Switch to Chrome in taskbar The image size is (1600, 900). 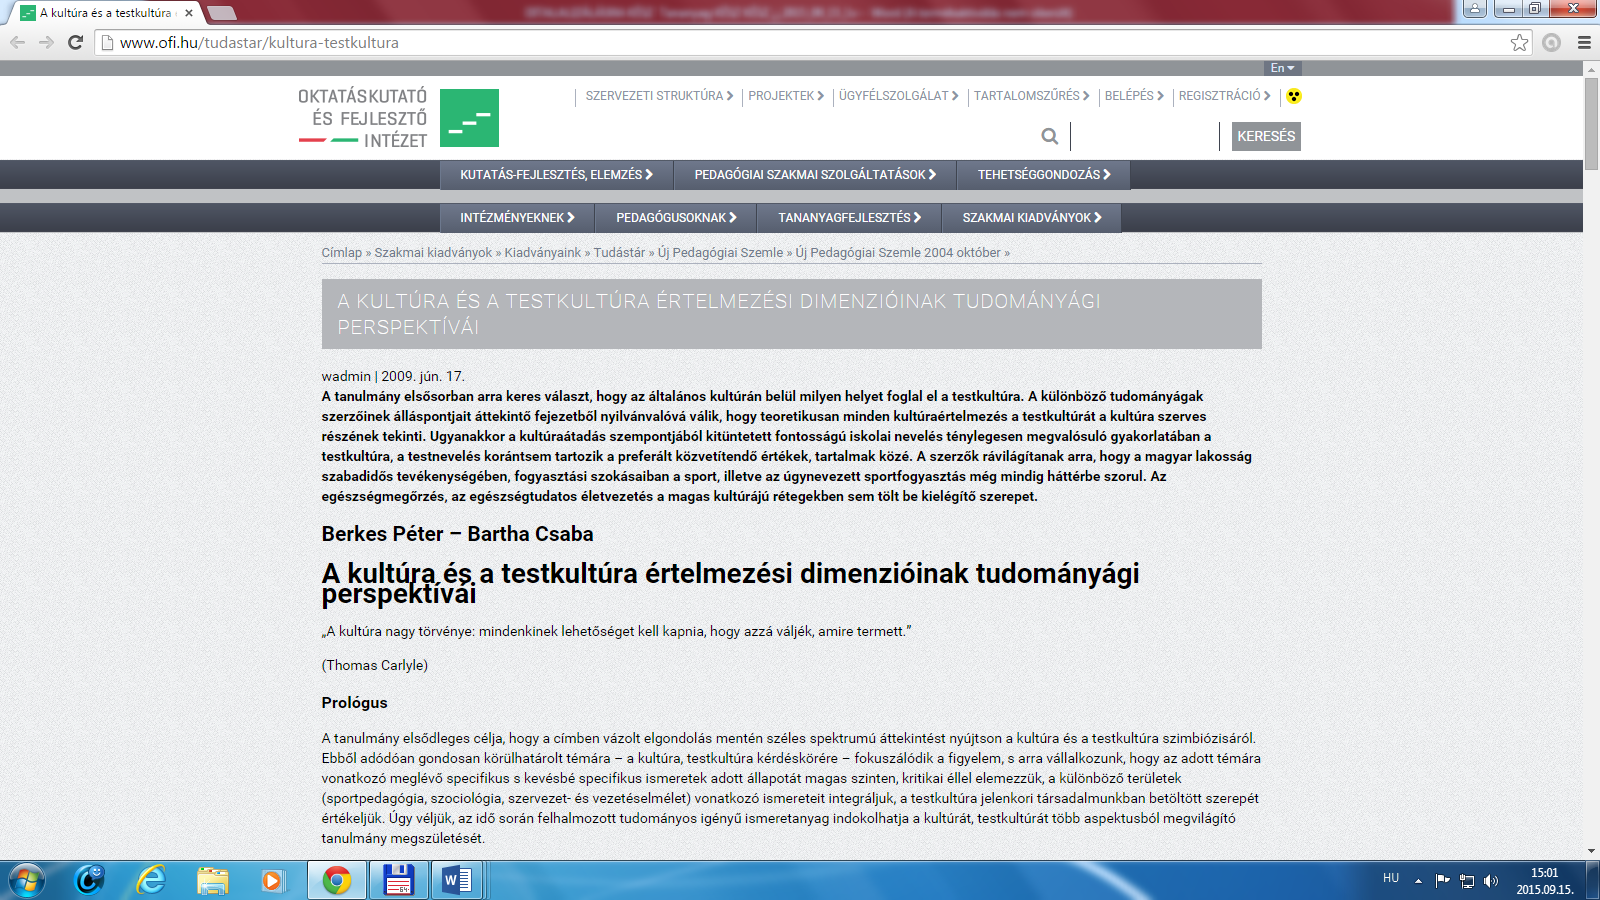pos(337,880)
